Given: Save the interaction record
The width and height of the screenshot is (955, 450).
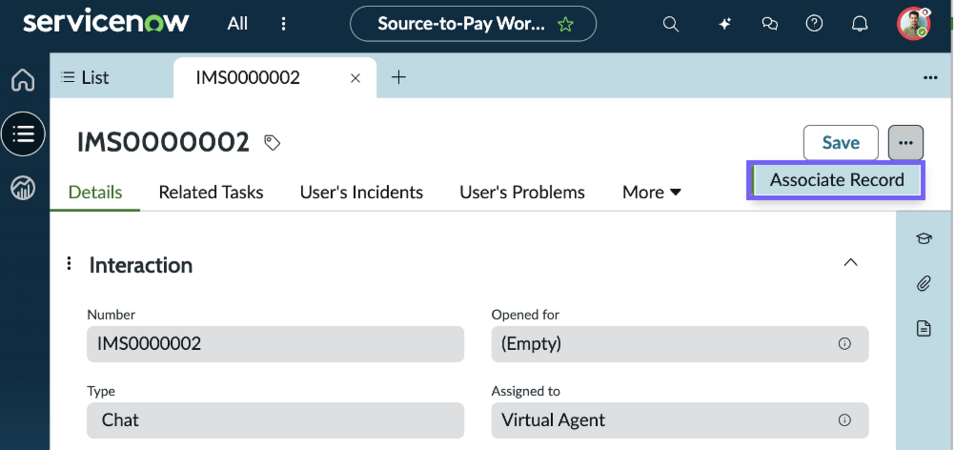Looking at the screenshot, I should (840, 142).
